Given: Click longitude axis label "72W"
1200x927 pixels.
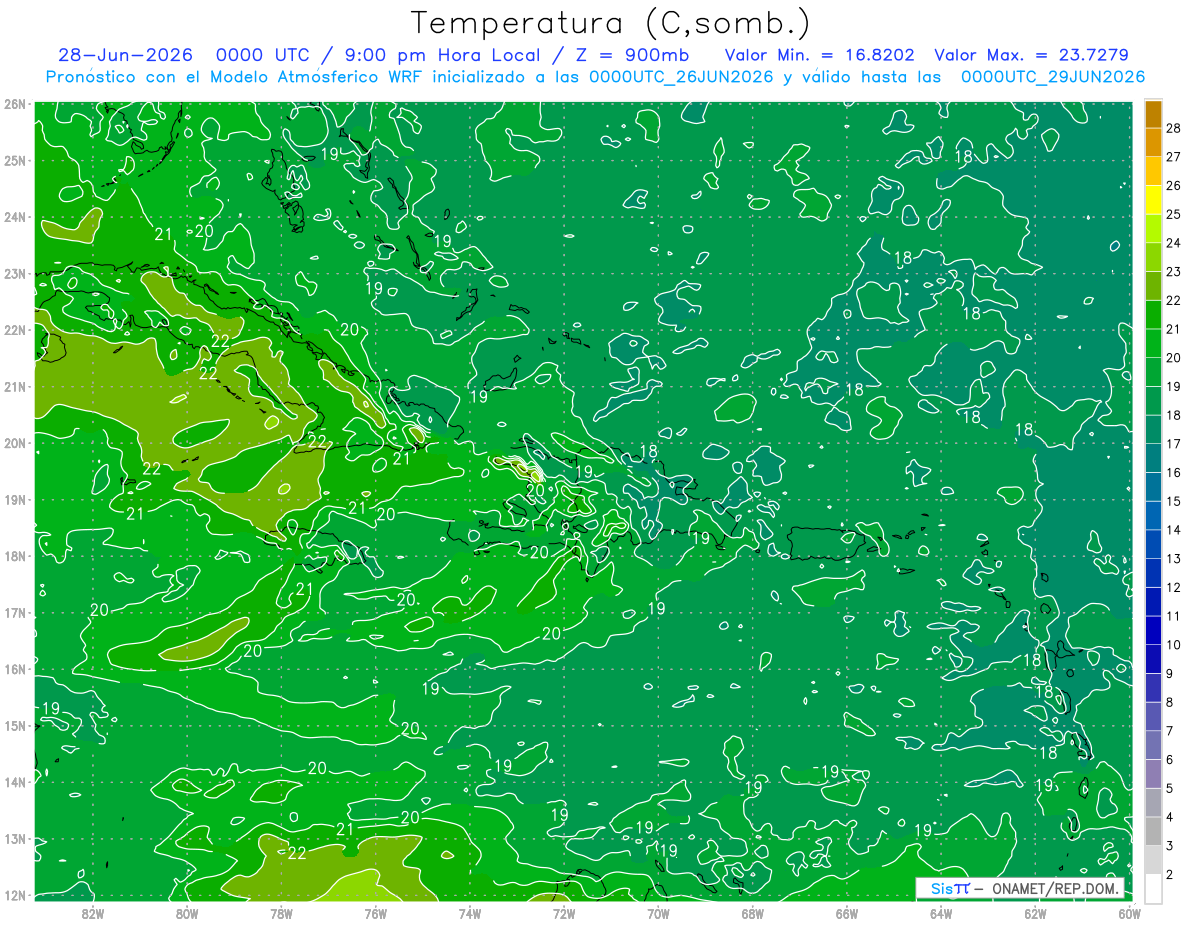Looking at the screenshot, I should (x=563, y=912).
